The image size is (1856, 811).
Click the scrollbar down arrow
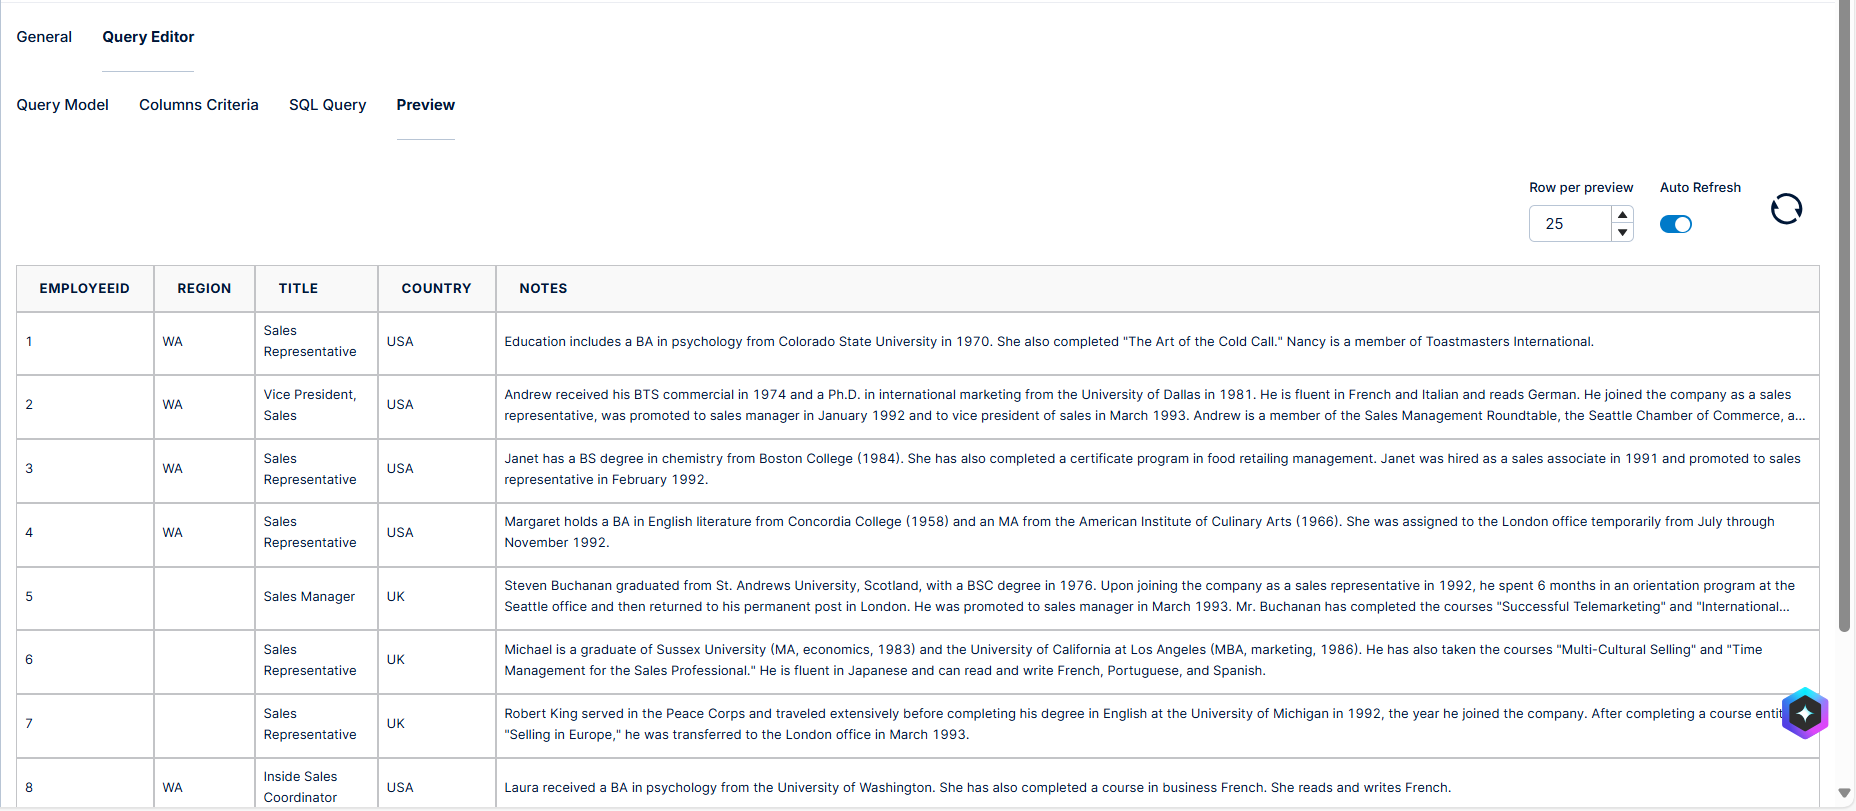click(1845, 793)
